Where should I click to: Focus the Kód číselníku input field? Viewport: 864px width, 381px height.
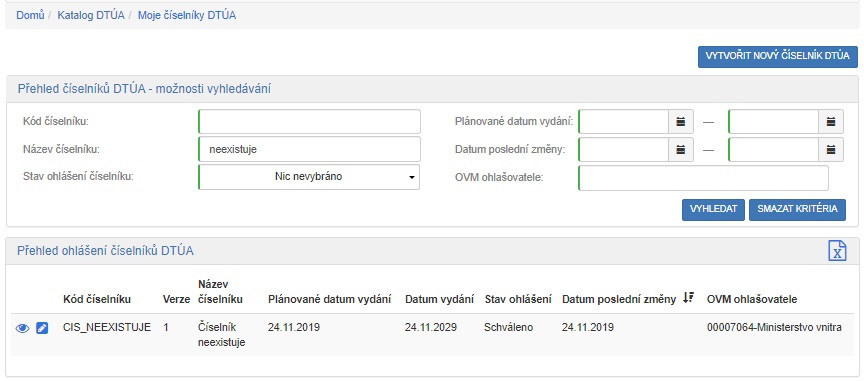pos(309,121)
